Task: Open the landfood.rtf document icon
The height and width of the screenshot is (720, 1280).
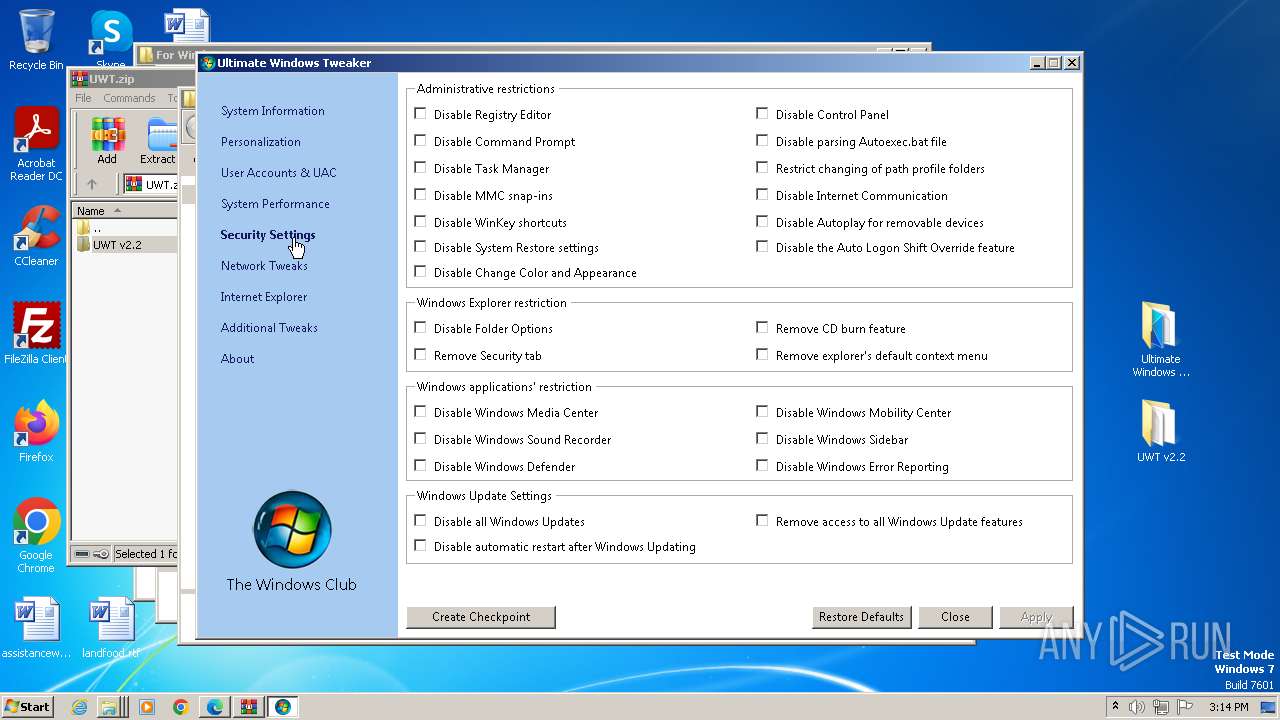Action: click(110, 628)
